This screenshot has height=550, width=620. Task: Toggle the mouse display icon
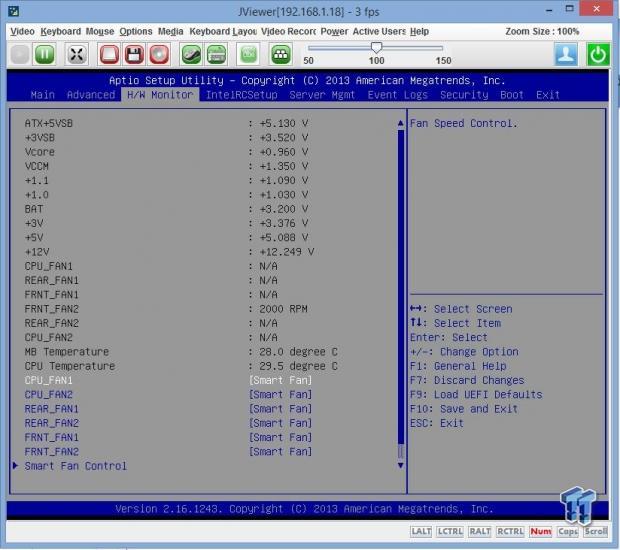pos(191,54)
